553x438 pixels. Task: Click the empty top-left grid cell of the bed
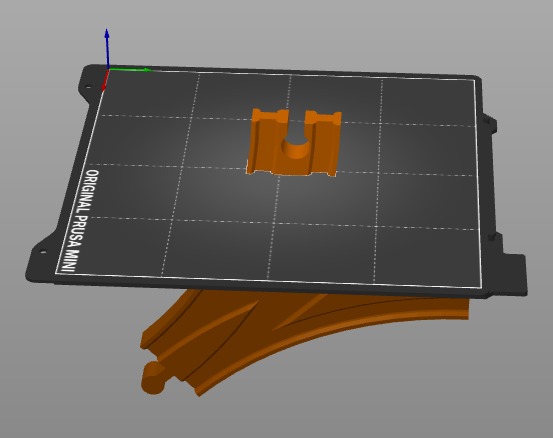[148, 93]
